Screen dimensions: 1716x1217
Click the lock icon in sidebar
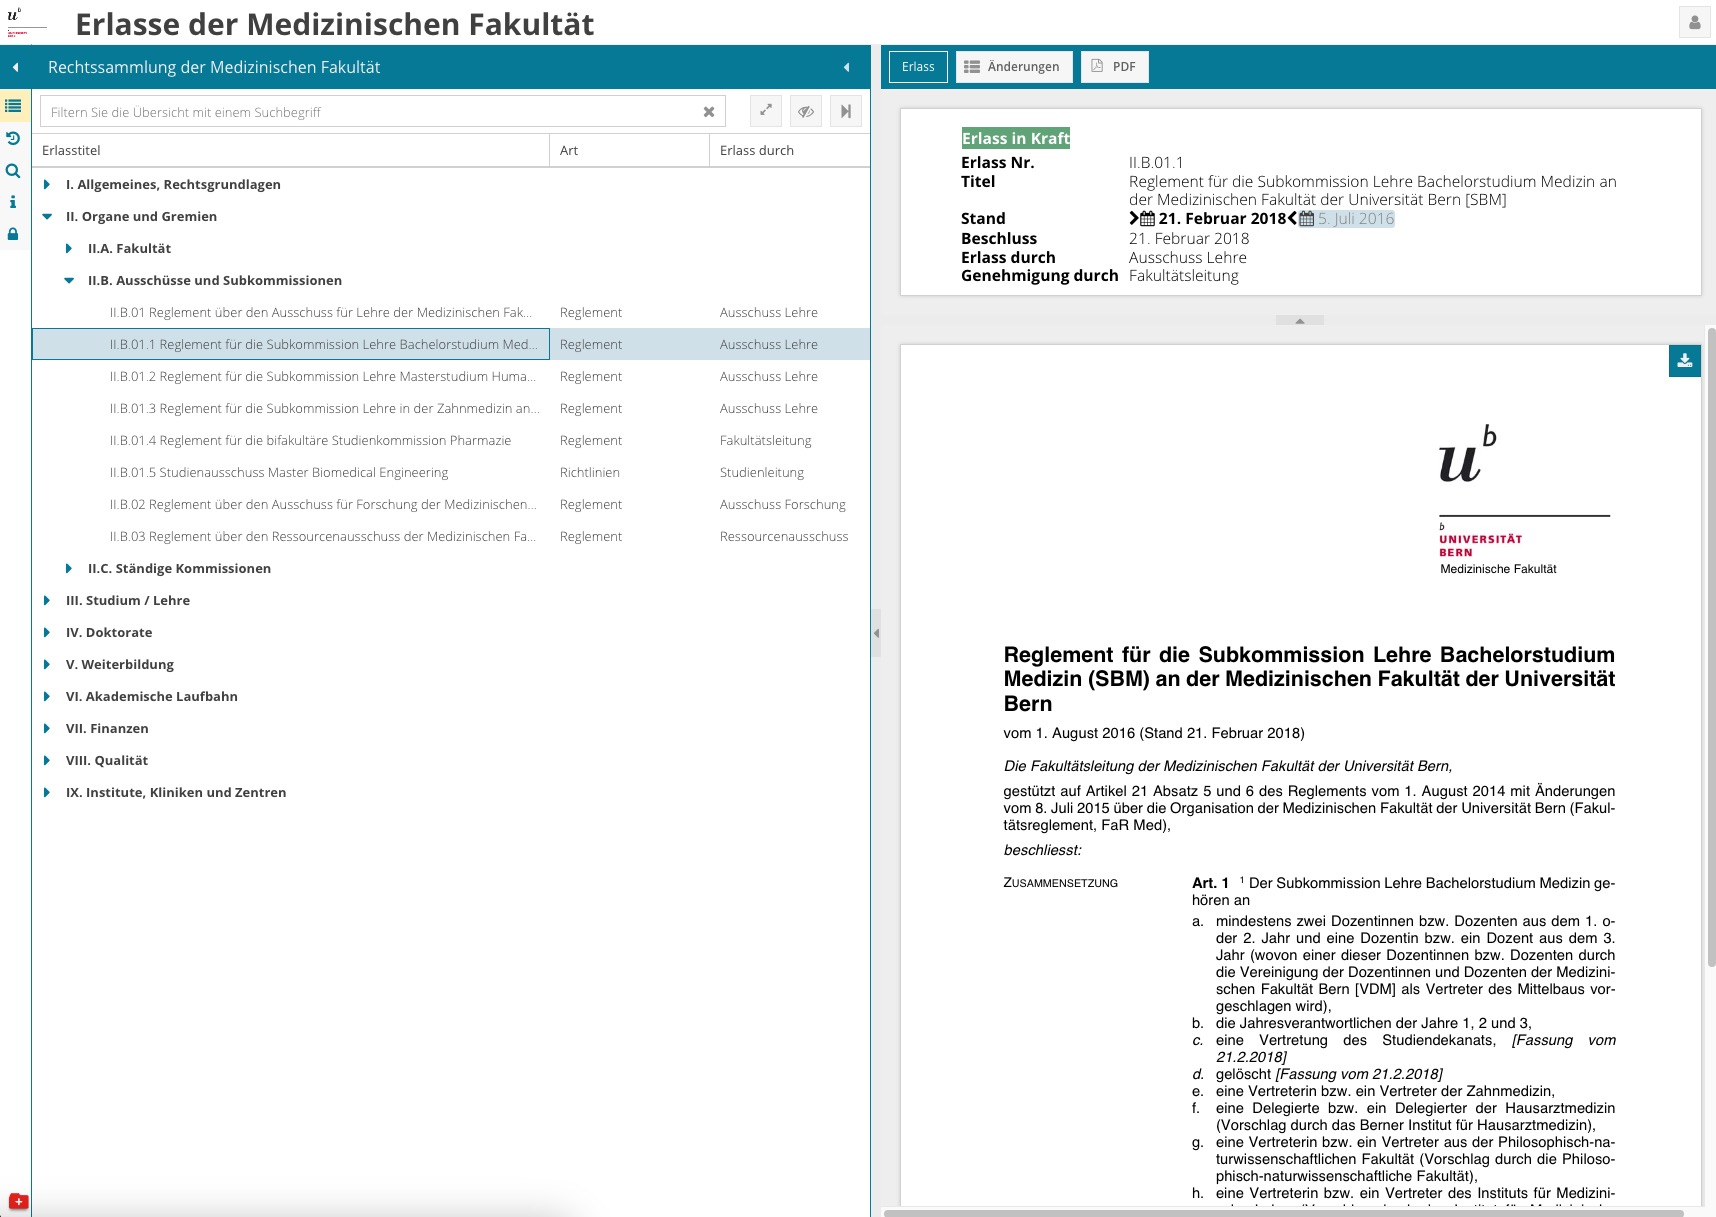[13, 234]
